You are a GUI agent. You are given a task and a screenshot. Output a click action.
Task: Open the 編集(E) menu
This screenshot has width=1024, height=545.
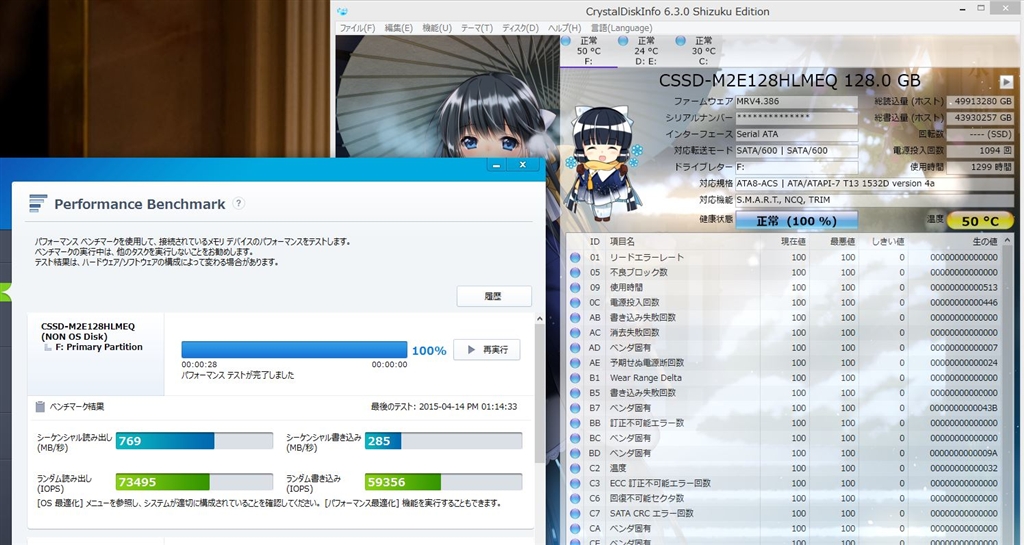coord(398,28)
